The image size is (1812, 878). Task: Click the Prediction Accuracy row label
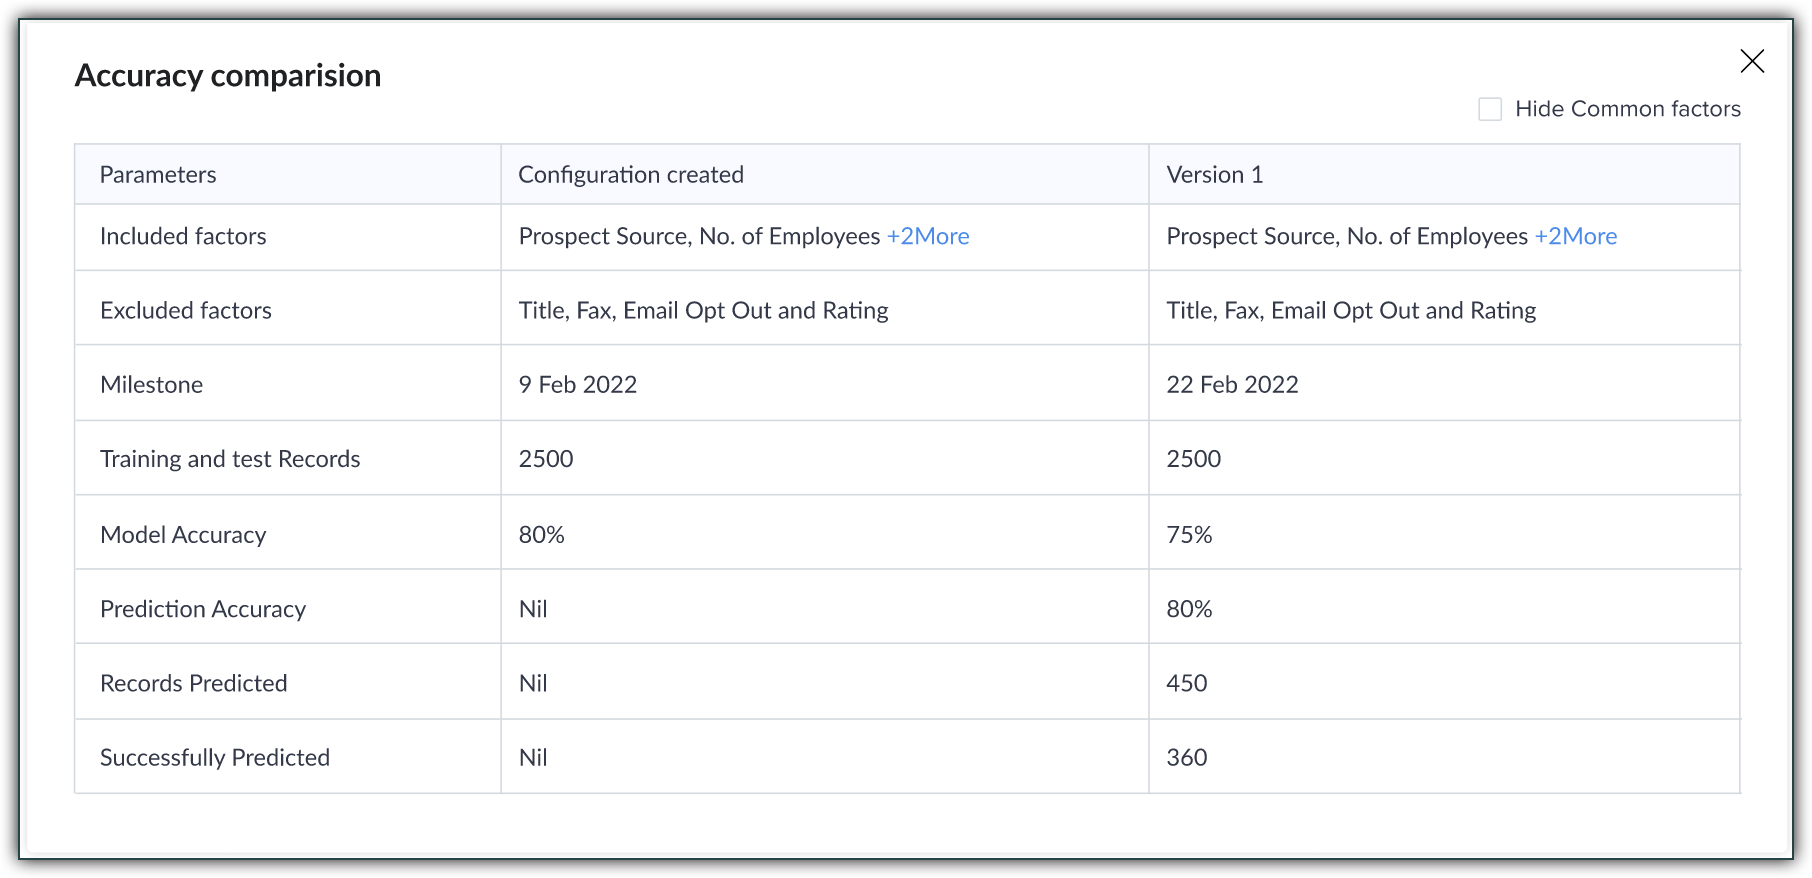tap(203, 609)
